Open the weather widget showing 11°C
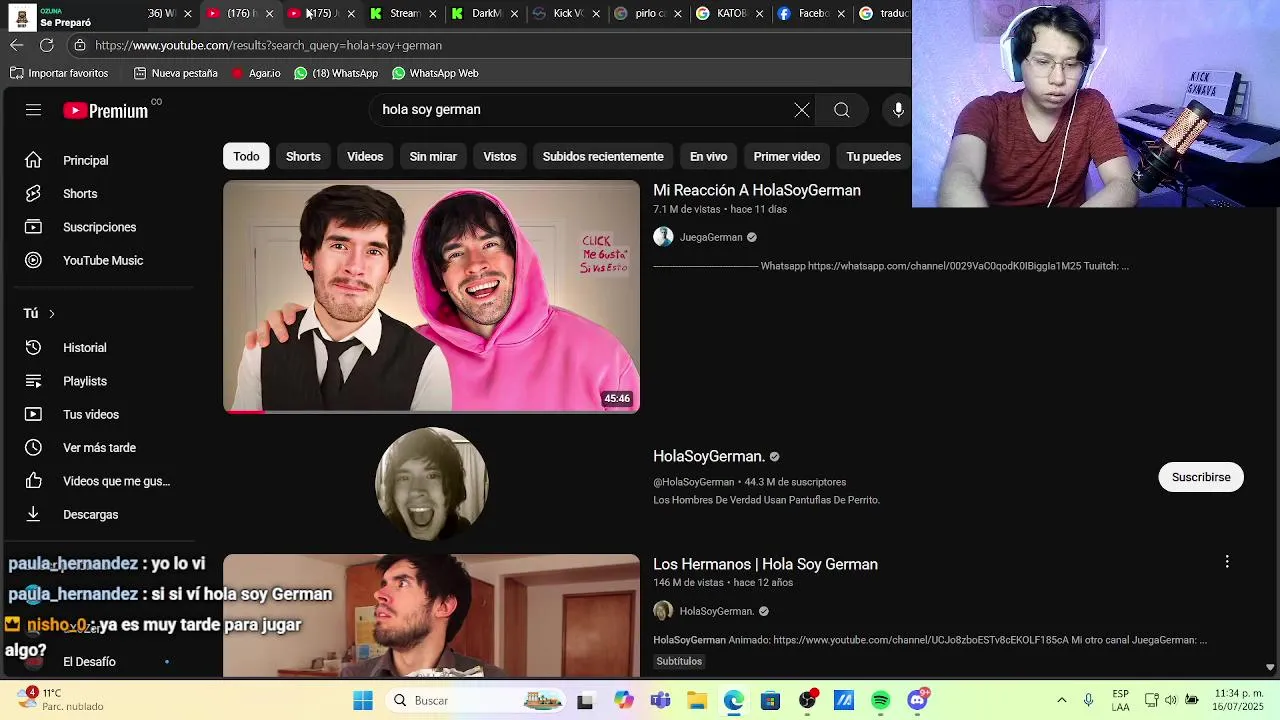Viewport: 1280px width, 720px height. point(62,699)
